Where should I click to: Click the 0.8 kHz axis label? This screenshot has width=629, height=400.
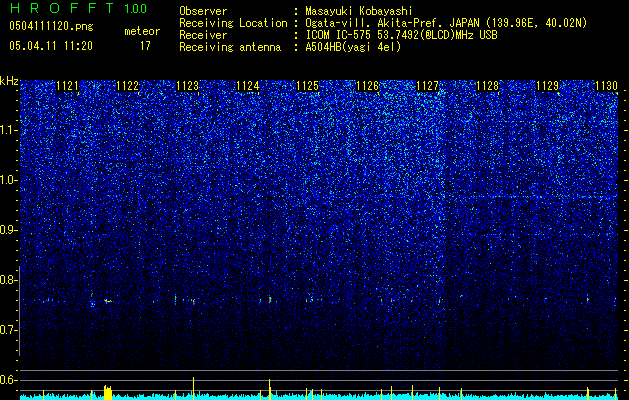(x=9, y=280)
